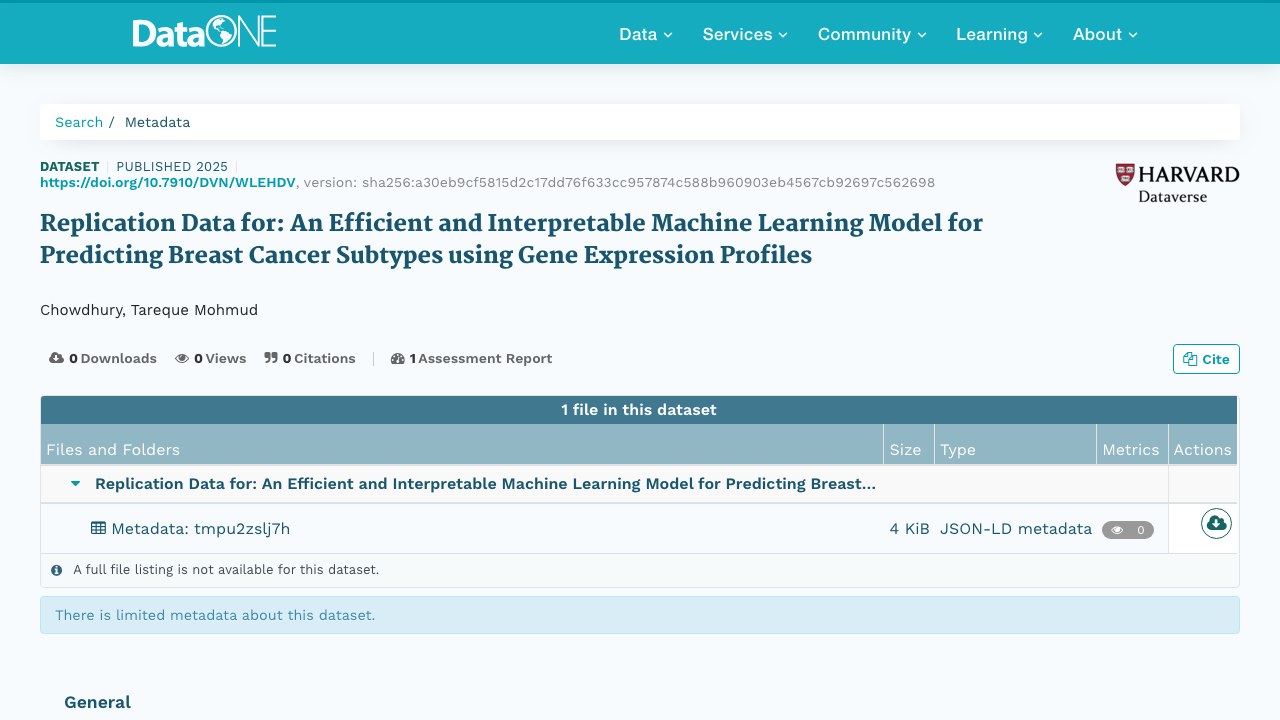The width and height of the screenshot is (1280, 720).
Task: Click the Assessment Report gauge icon
Action: (x=397, y=358)
